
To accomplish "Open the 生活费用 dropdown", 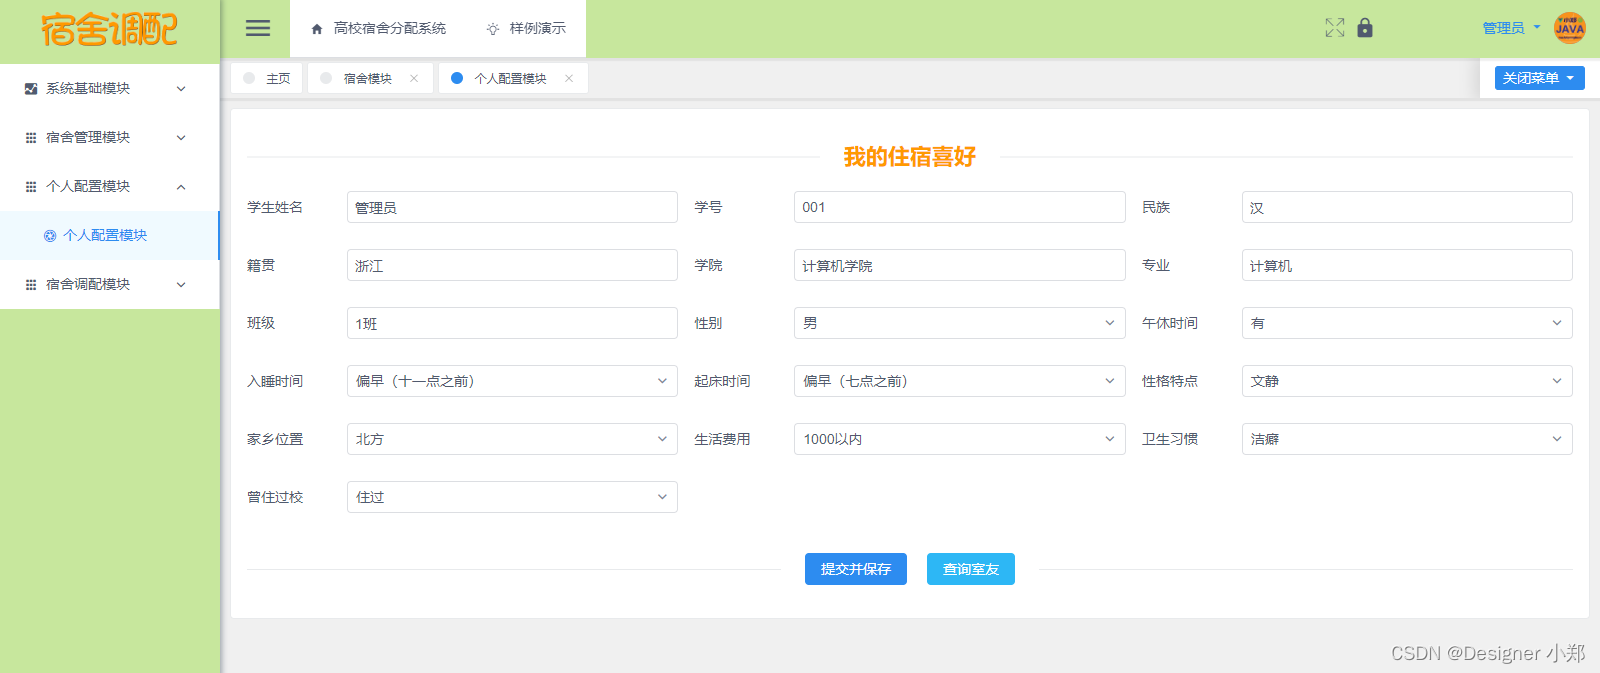I will coord(959,439).
